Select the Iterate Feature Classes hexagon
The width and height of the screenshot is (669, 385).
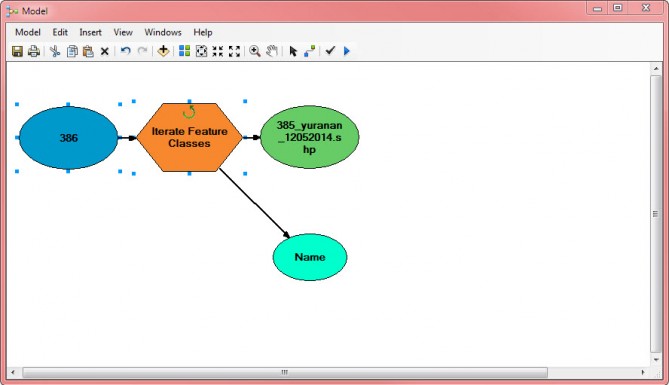[x=189, y=137]
